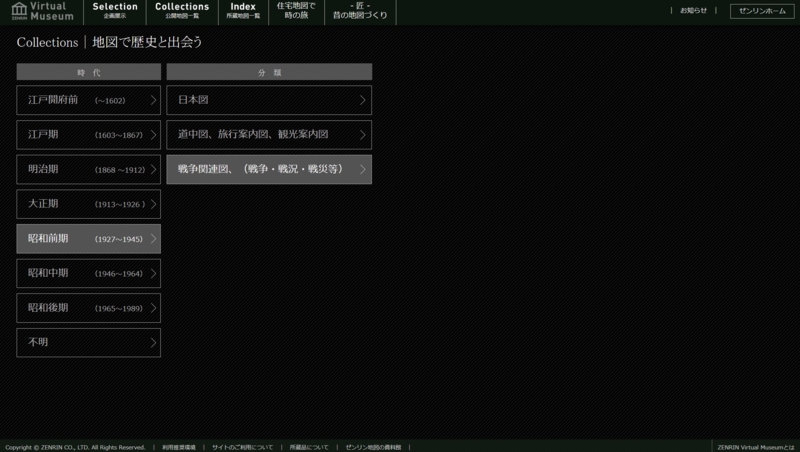Choose the 日本図 category
This screenshot has height=452, width=800.
tap(269, 100)
